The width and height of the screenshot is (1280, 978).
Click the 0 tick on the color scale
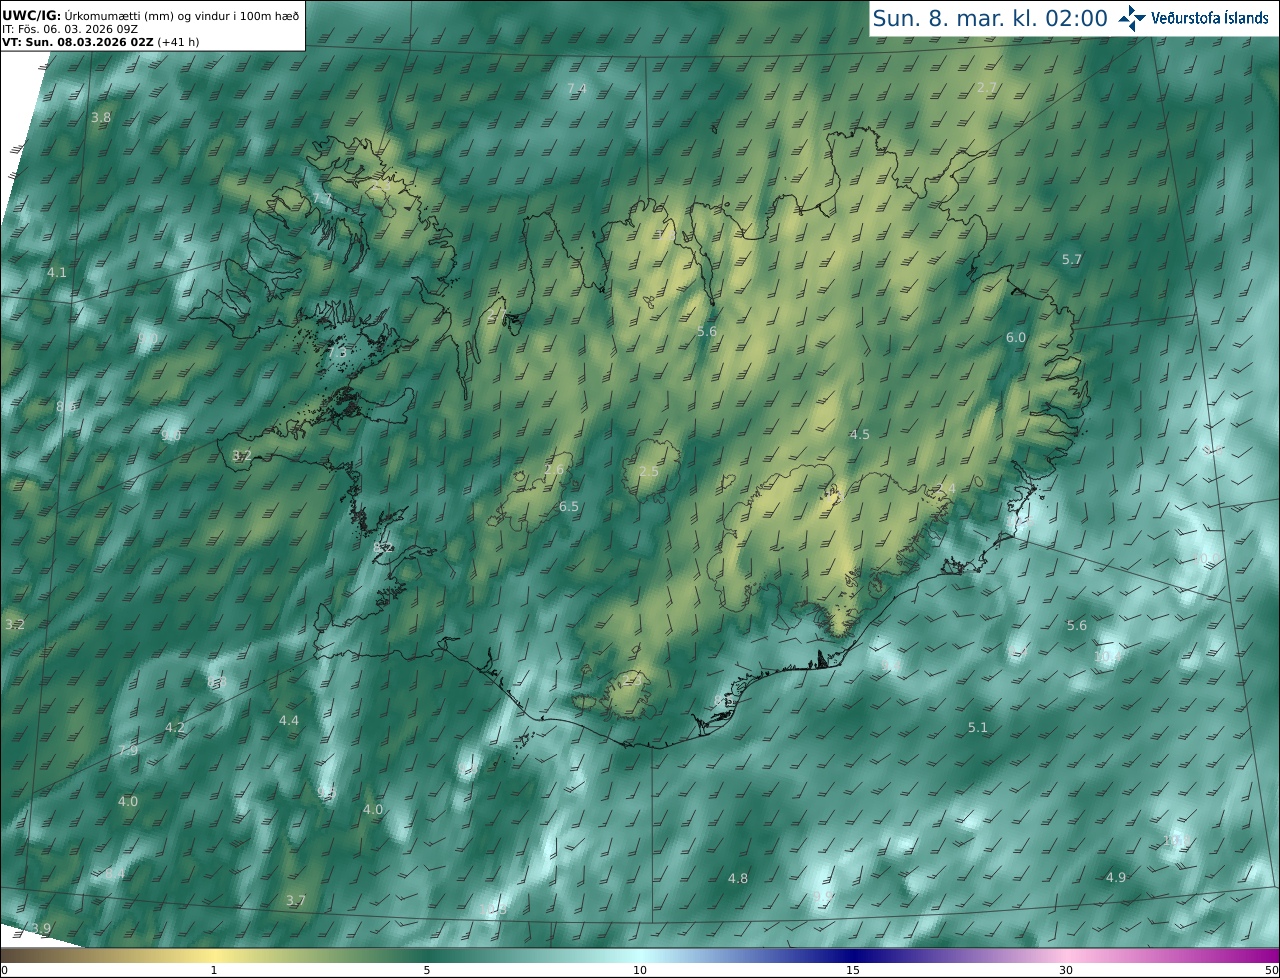point(4,970)
